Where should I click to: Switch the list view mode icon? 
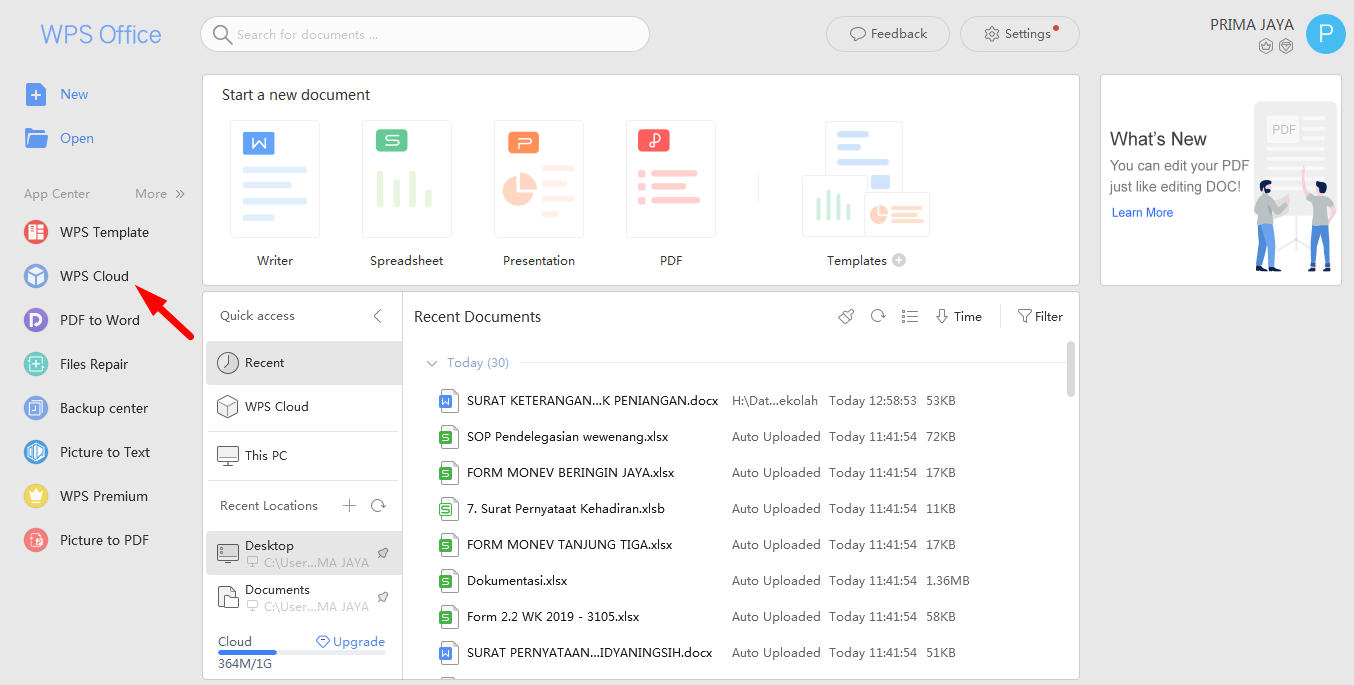tap(910, 316)
